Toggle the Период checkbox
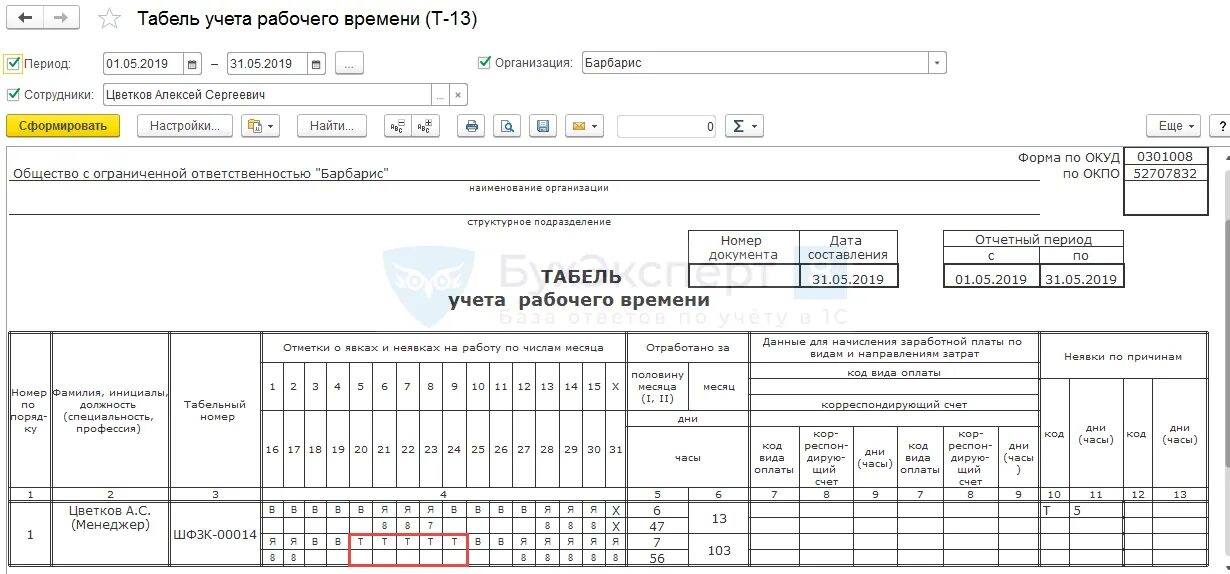1230x574 pixels. click(x=13, y=63)
